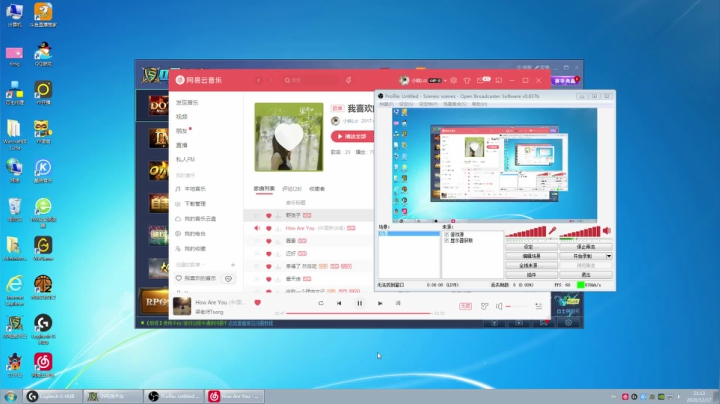This screenshot has width=720, height=404.
Task: Open 下载管理 in the NetEase sidebar
Action: pos(195,204)
